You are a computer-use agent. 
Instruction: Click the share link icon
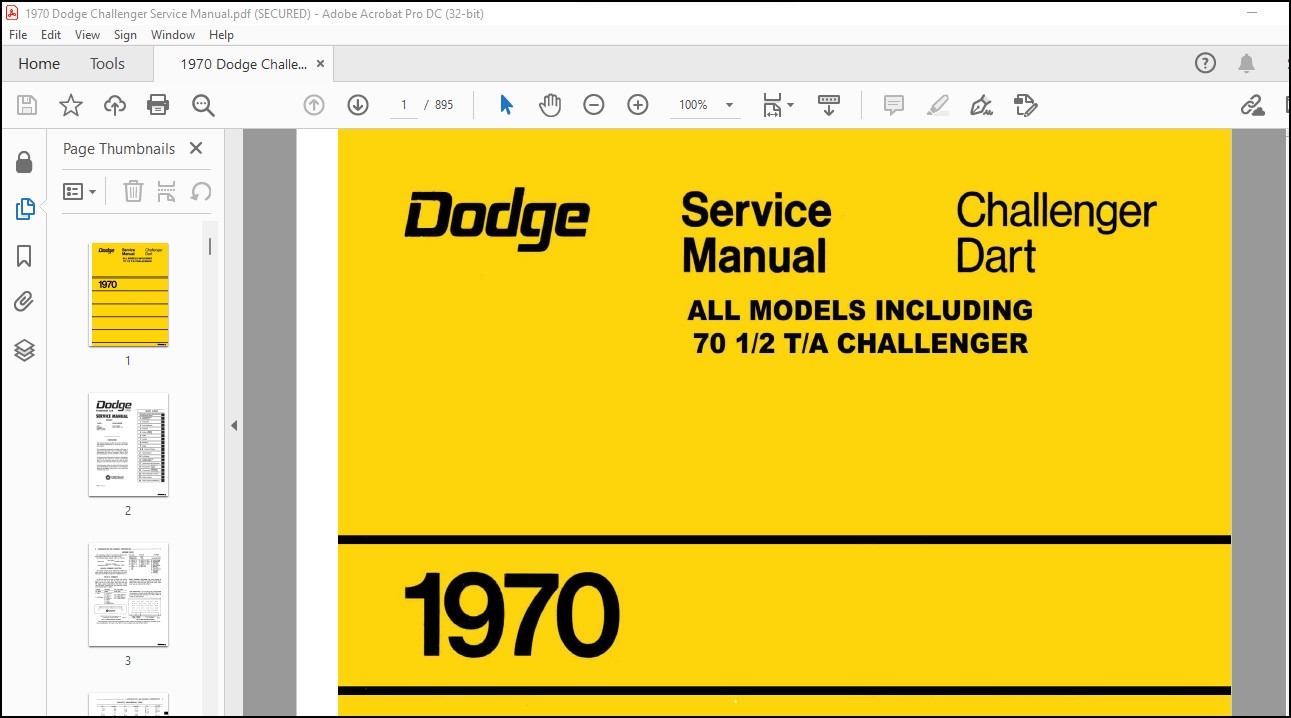(x=1252, y=105)
